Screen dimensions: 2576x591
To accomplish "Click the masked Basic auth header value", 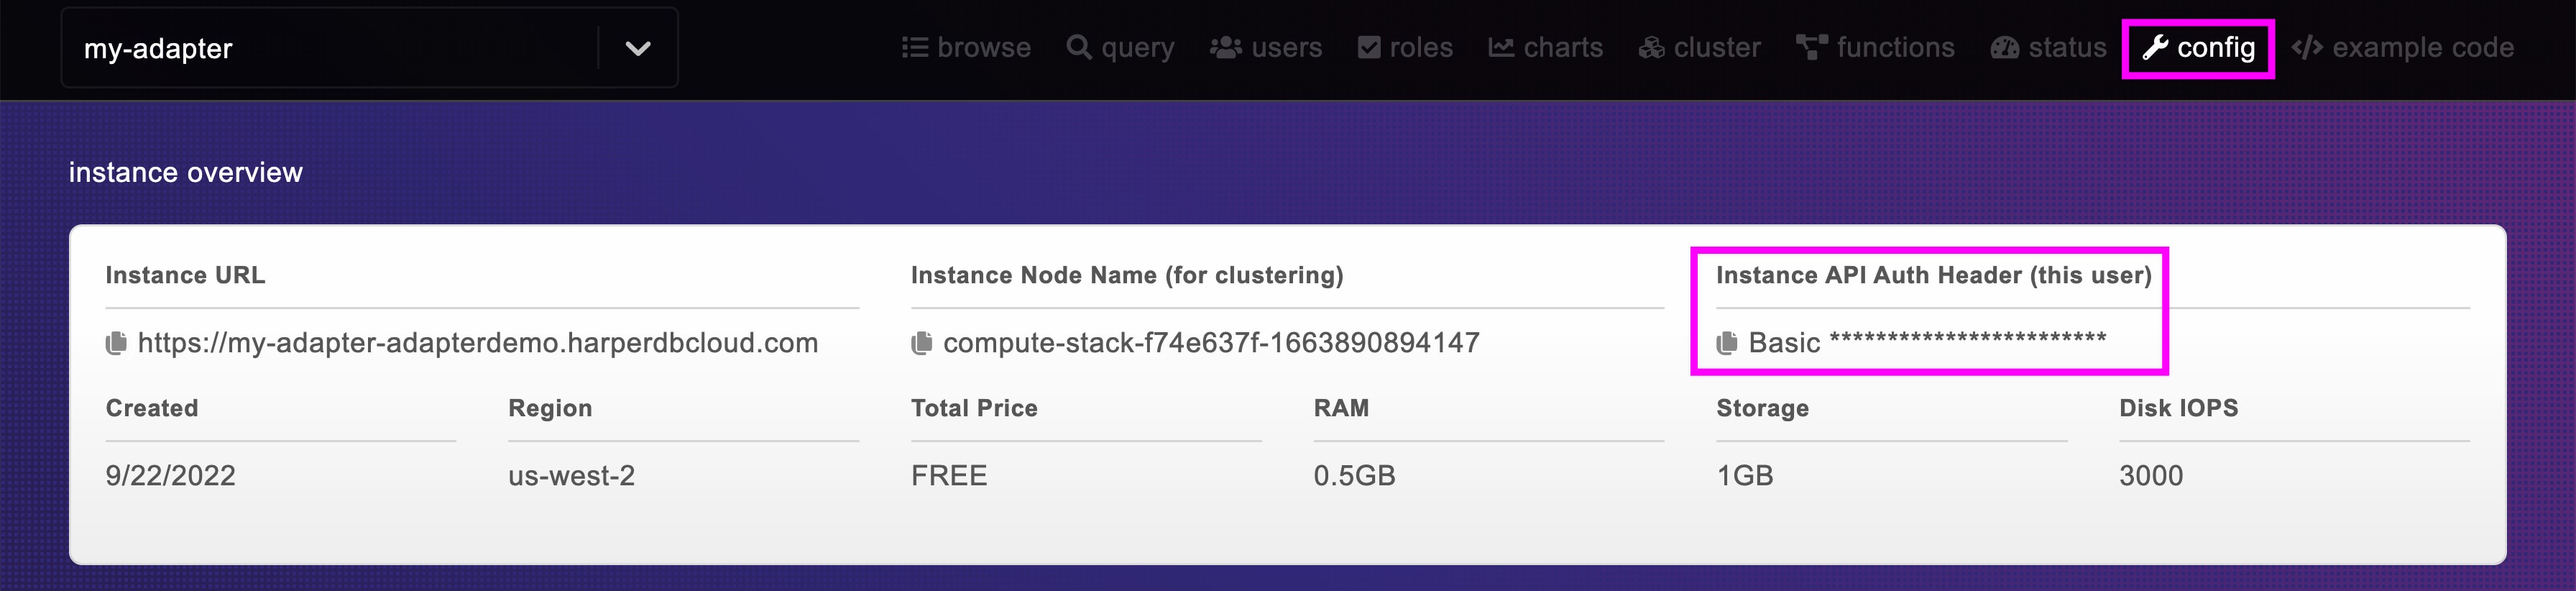I will pos(1927,342).
